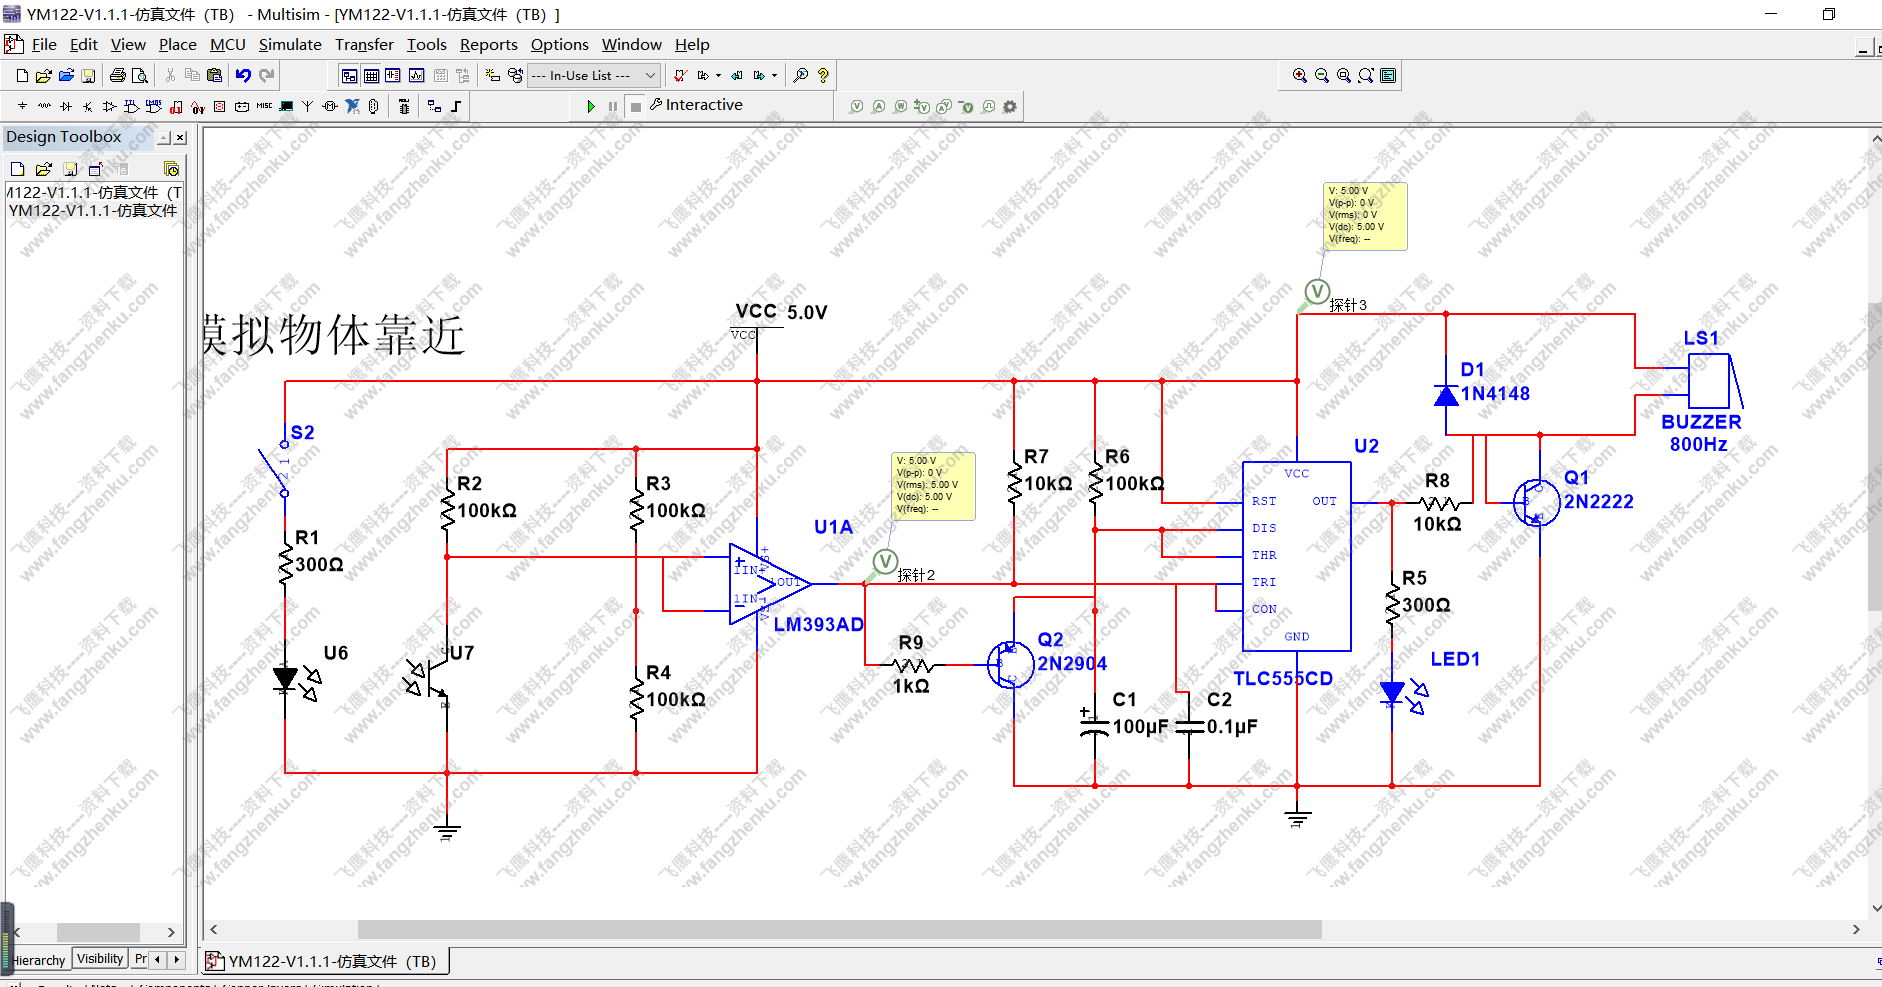Select the top YM122-V1.1.1 design tree entry

[95, 192]
